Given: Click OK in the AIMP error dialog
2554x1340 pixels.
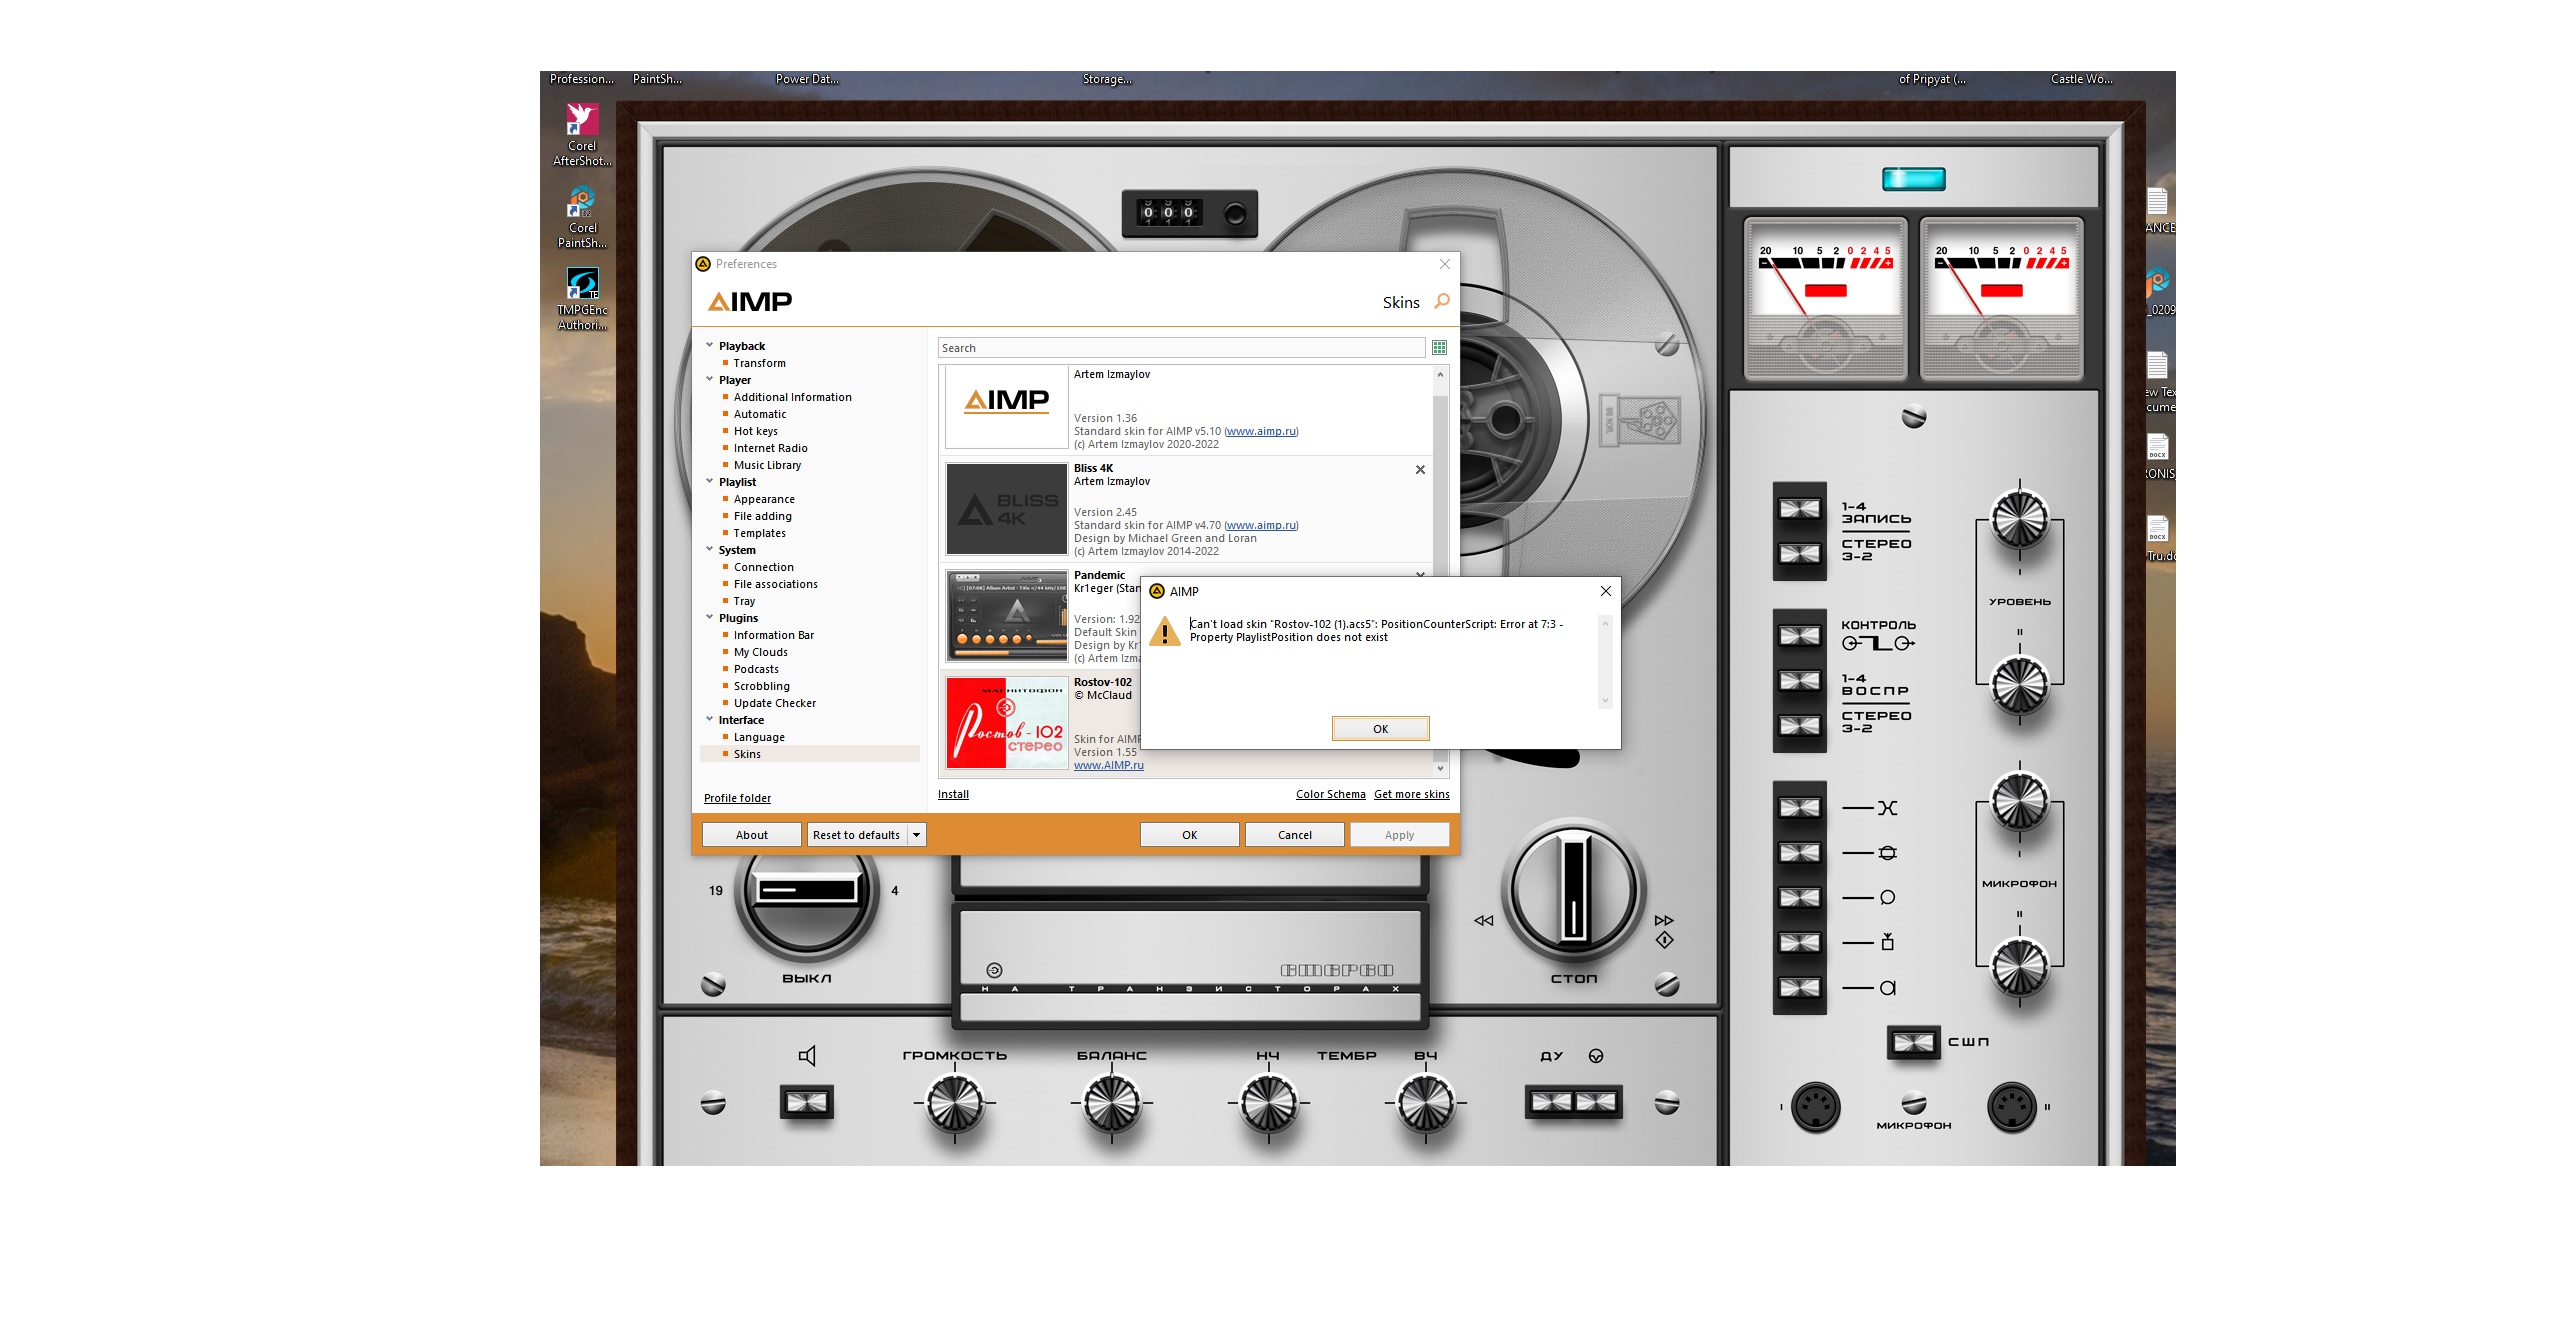Looking at the screenshot, I should coord(1380,729).
